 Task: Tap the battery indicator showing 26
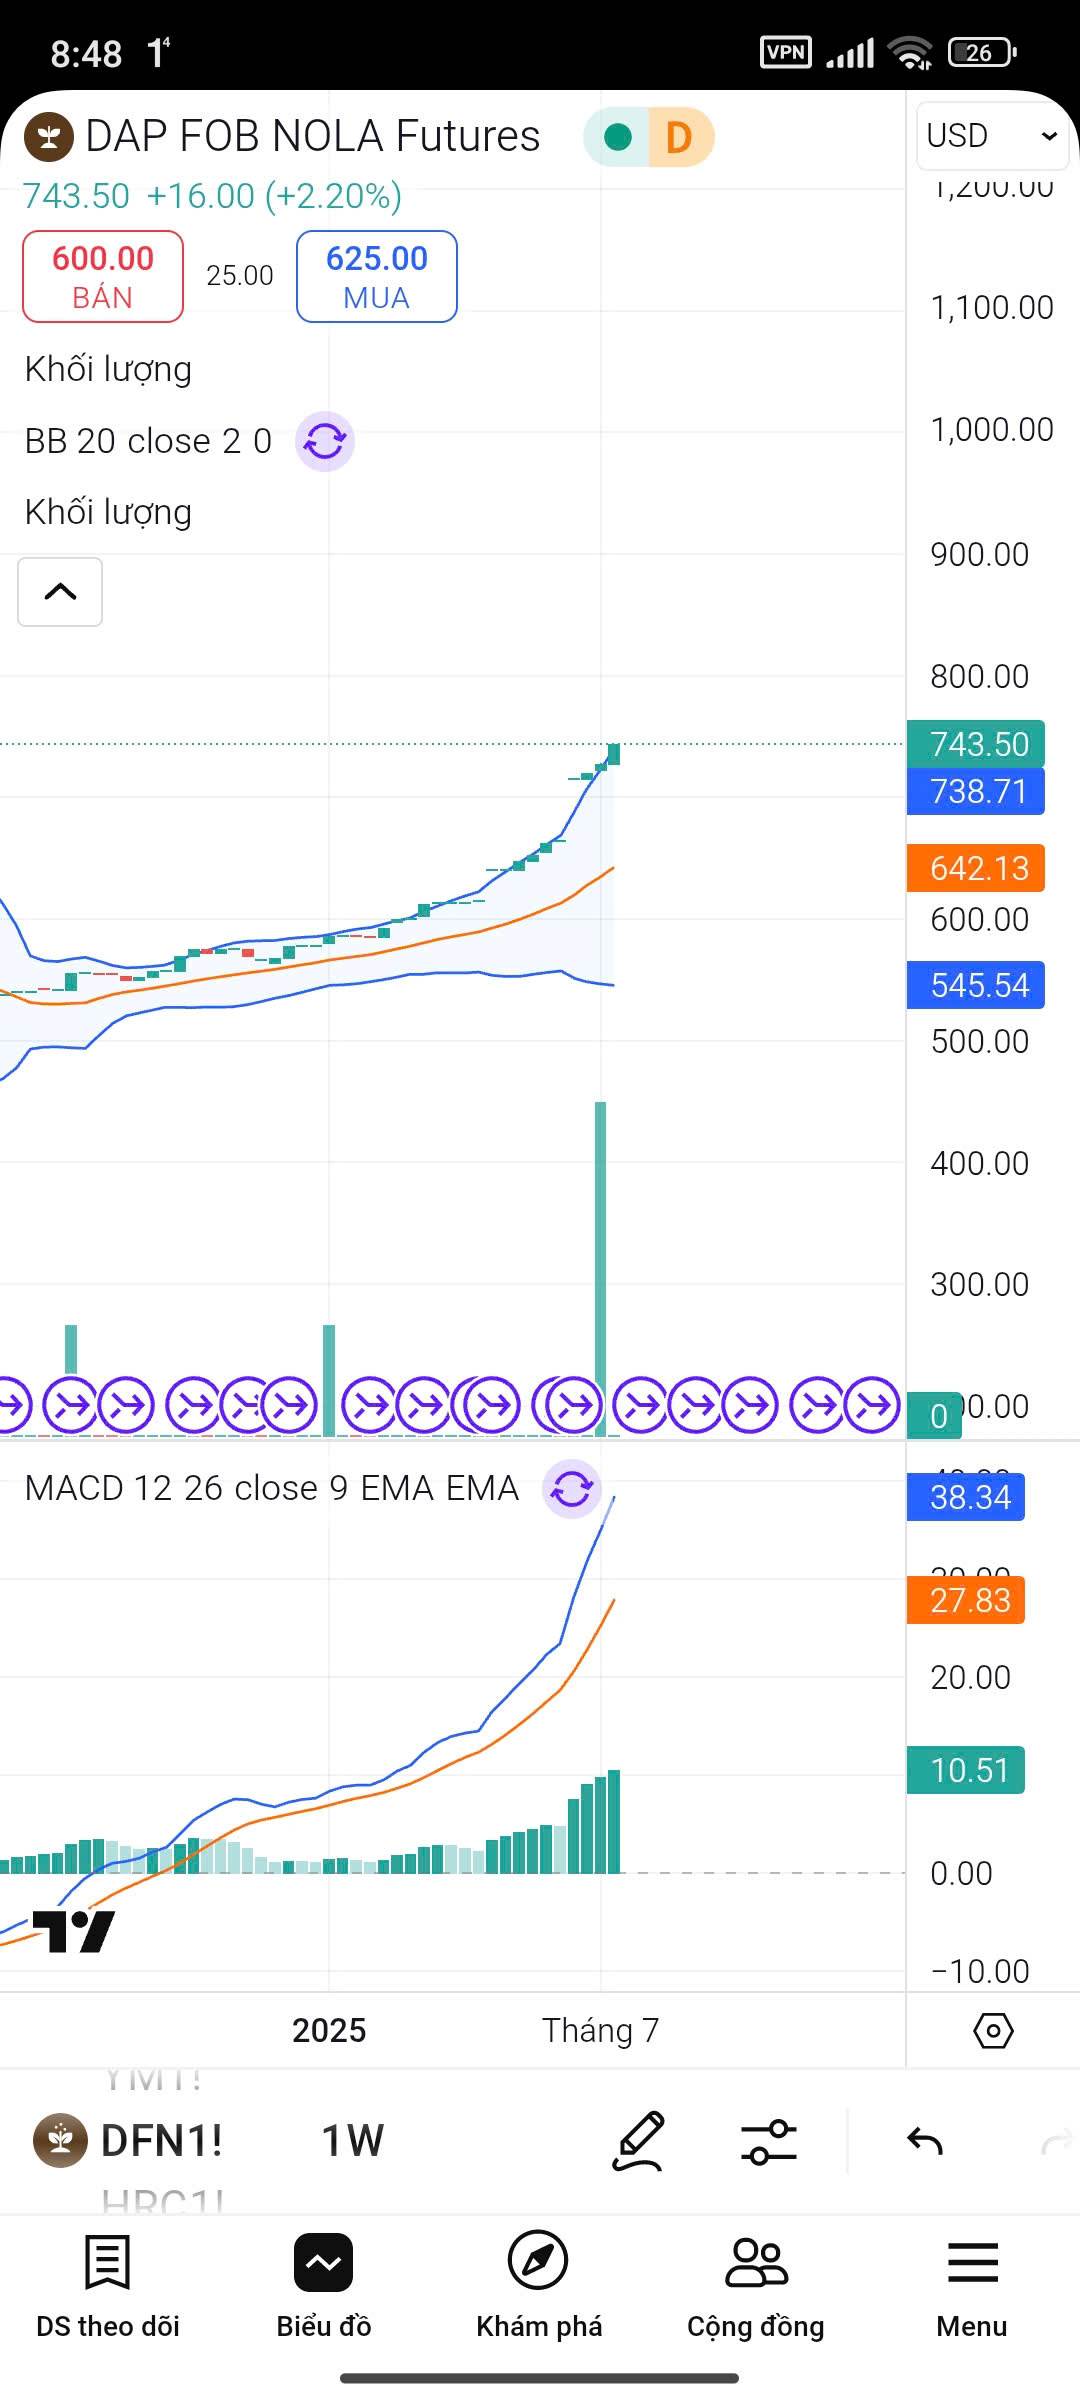click(982, 52)
